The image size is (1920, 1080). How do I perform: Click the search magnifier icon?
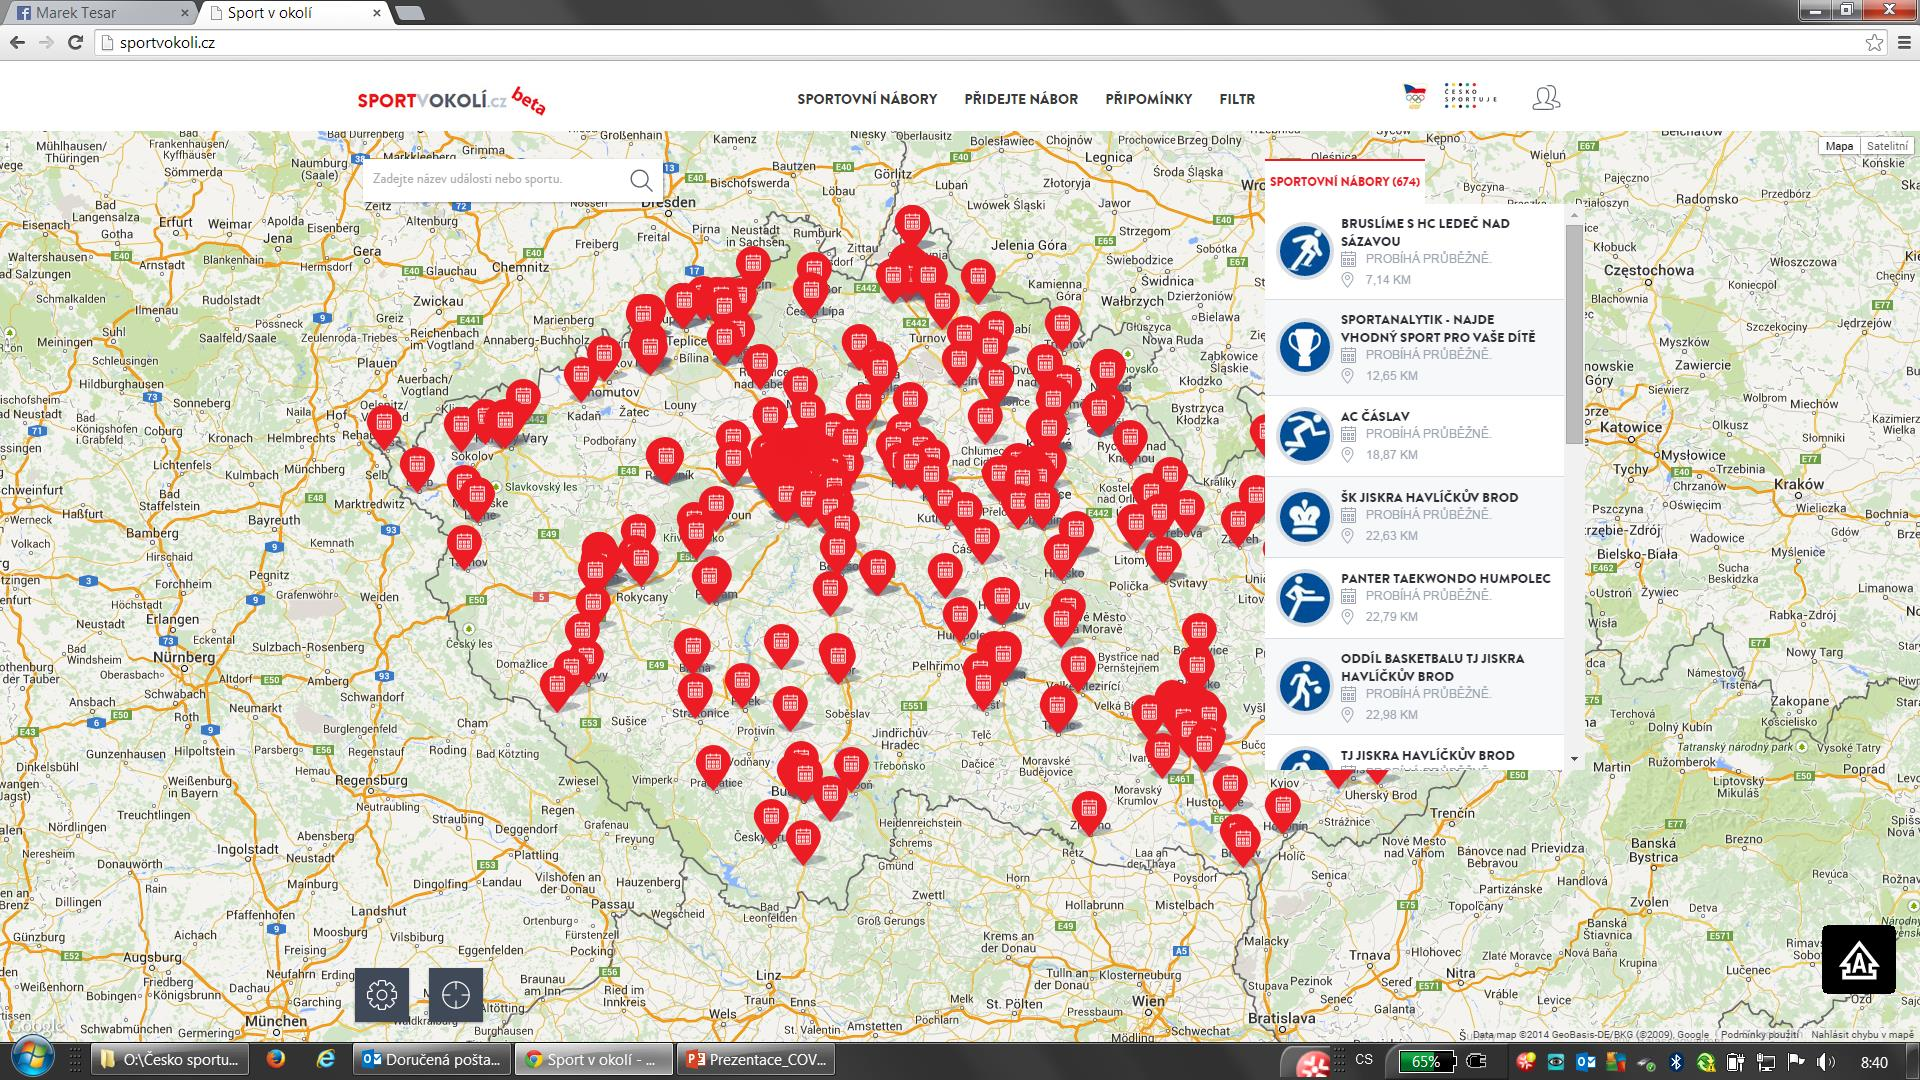tap(641, 180)
